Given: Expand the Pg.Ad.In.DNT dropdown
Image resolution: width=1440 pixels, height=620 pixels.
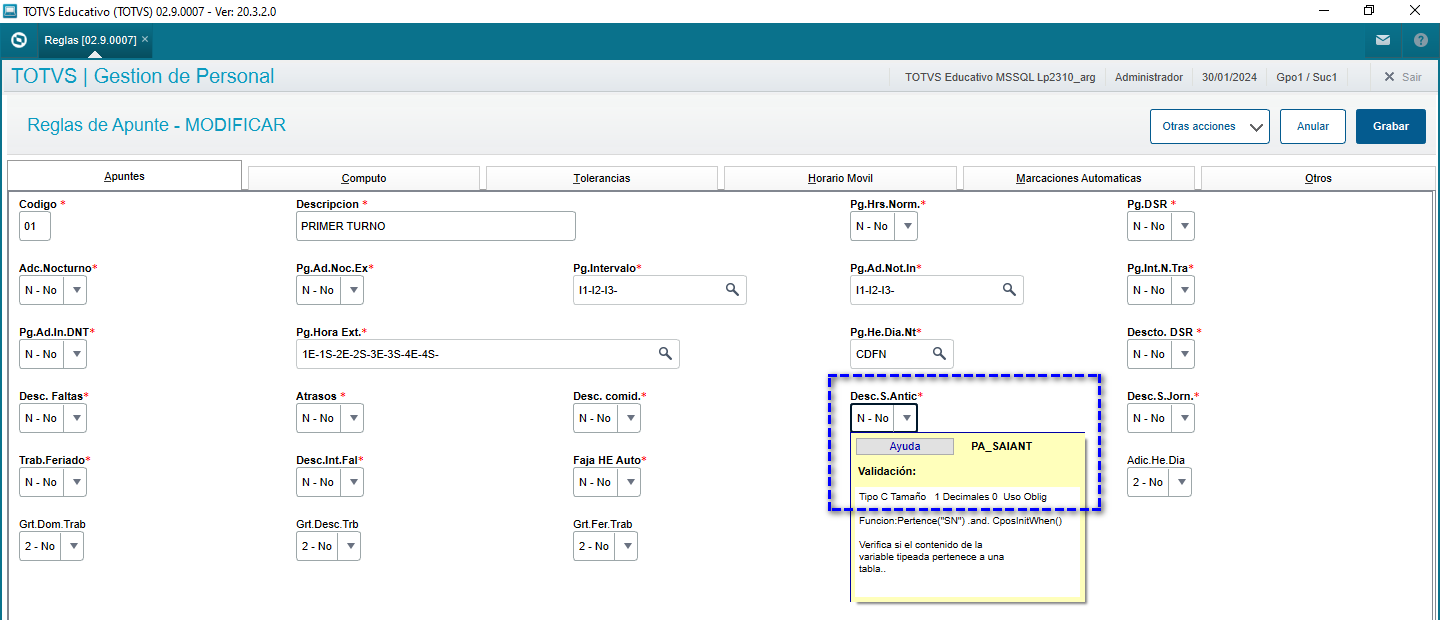Looking at the screenshot, I should coord(75,354).
